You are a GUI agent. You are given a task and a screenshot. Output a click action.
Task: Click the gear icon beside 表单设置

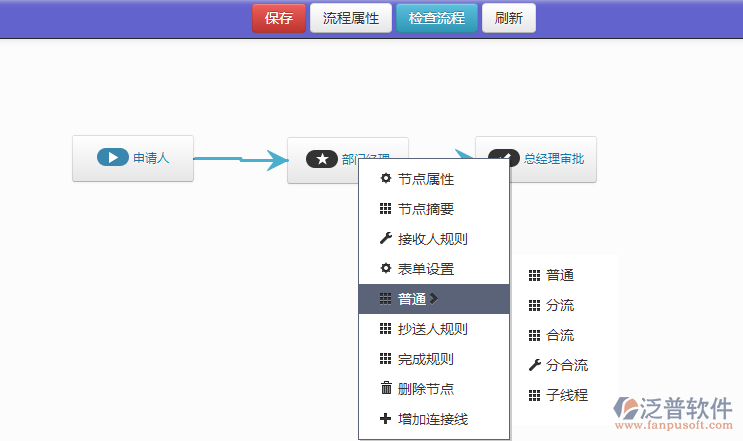click(386, 268)
